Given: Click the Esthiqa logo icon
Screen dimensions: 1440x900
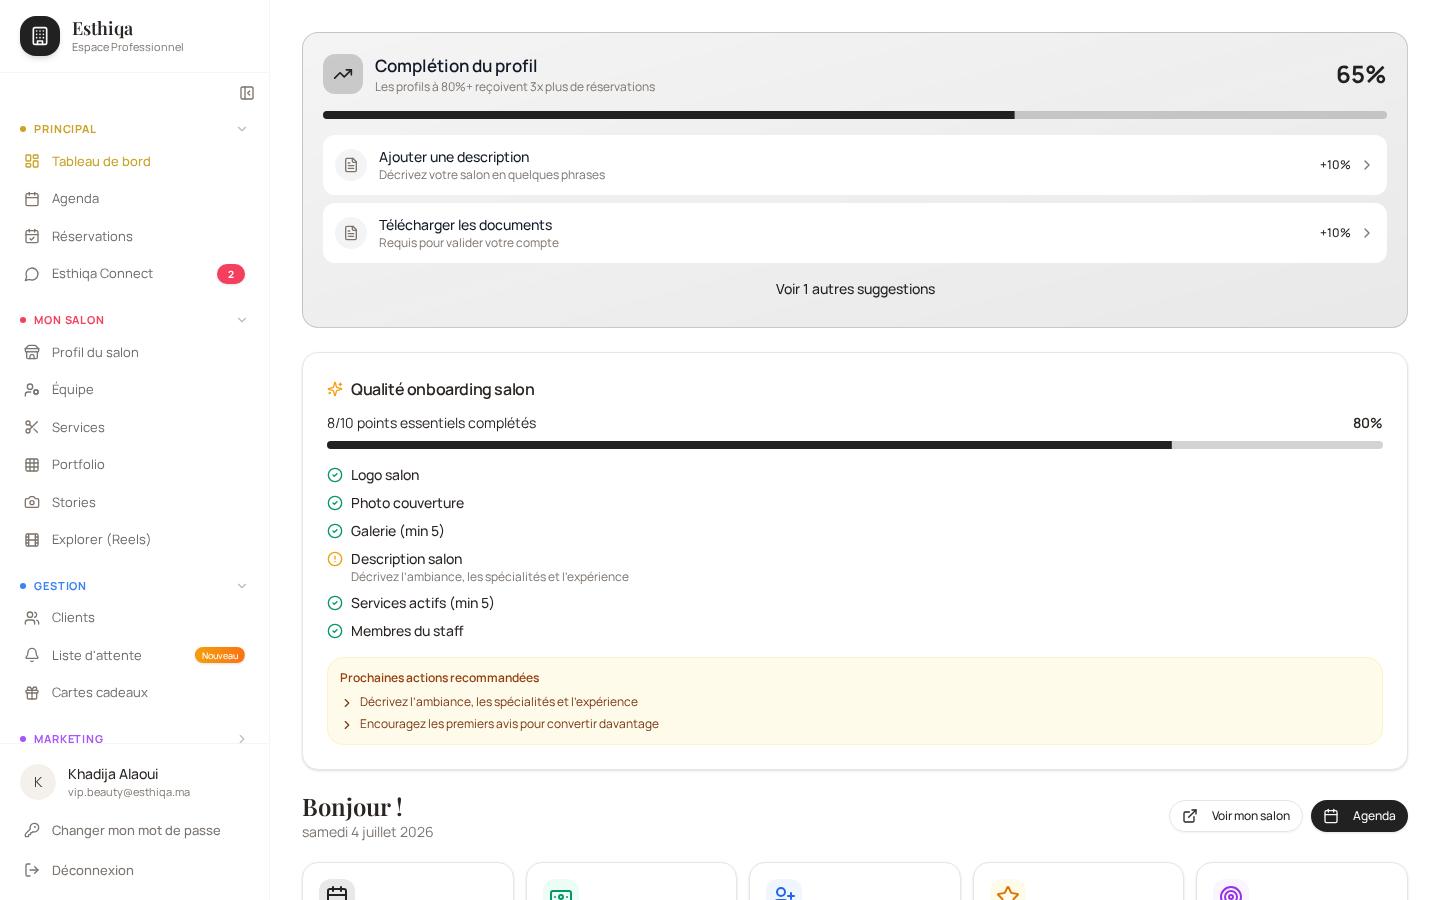Looking at the screenshot, I should pos(40,36).
